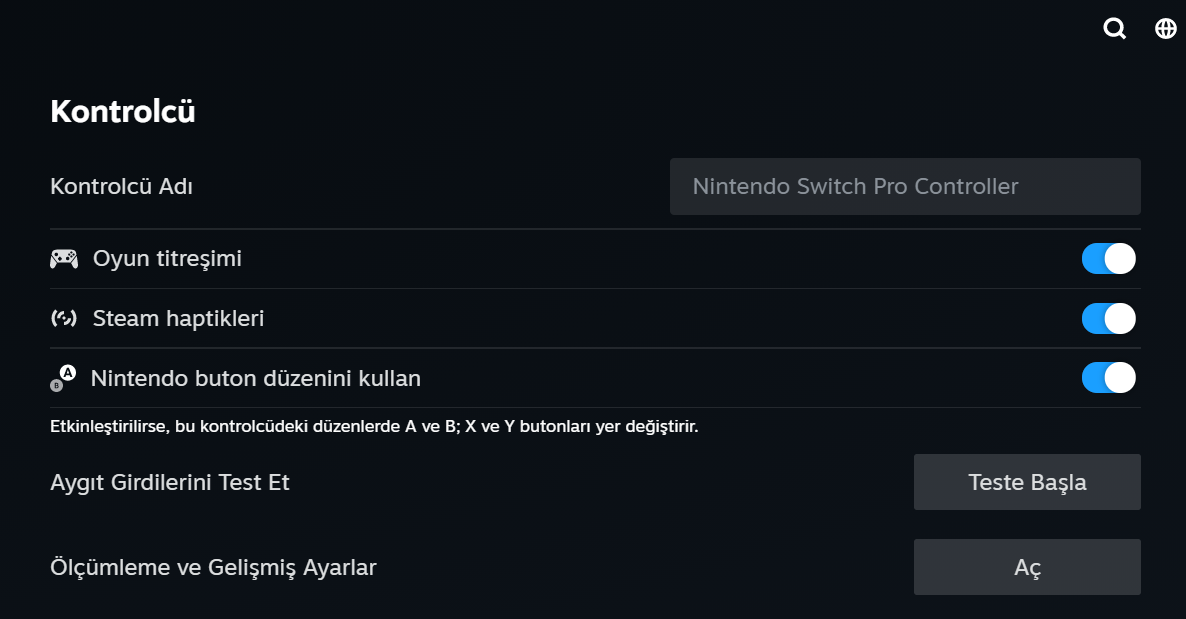Click the Nintendo buton düzenini kullan label
This screenshot has width=1186, height=619.
[255, 378]
